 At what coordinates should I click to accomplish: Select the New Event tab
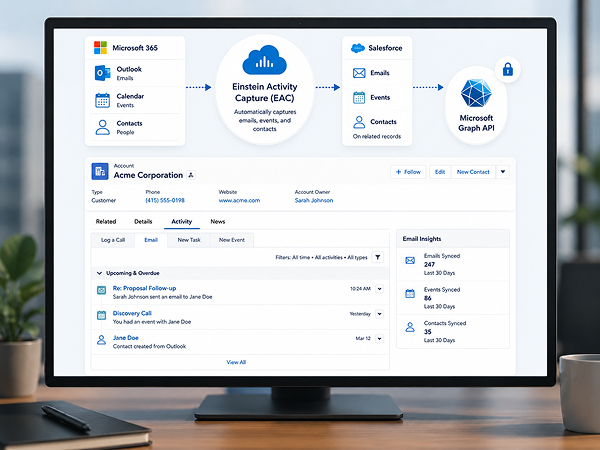[x=232, y=240]
